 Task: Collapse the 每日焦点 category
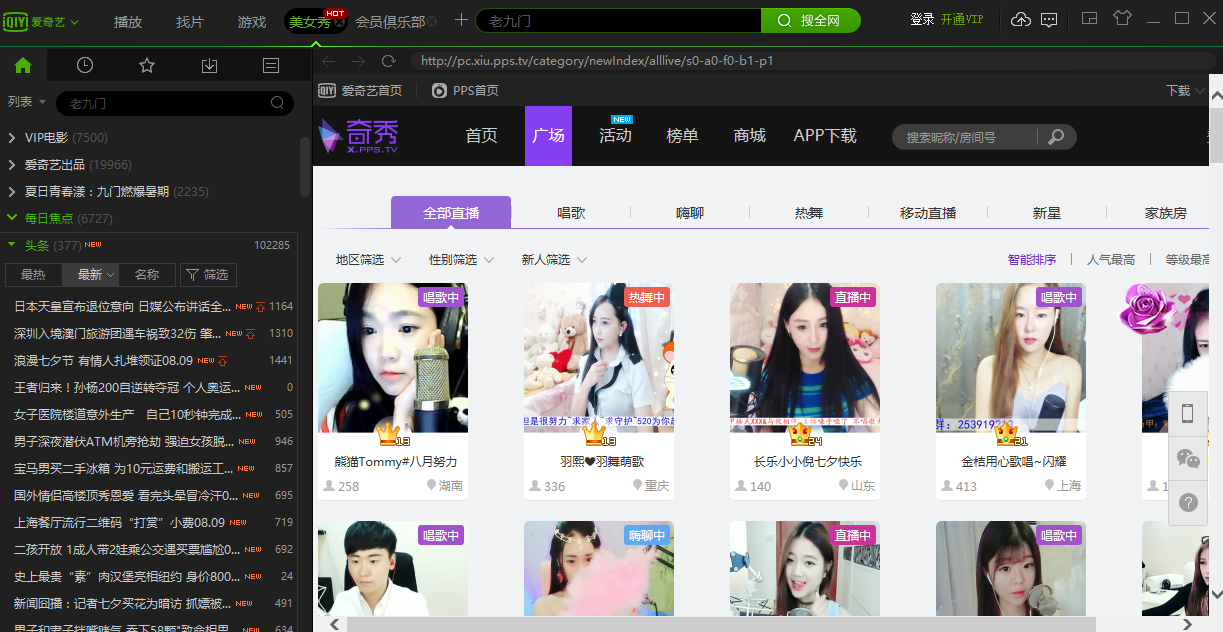[12, 218]
